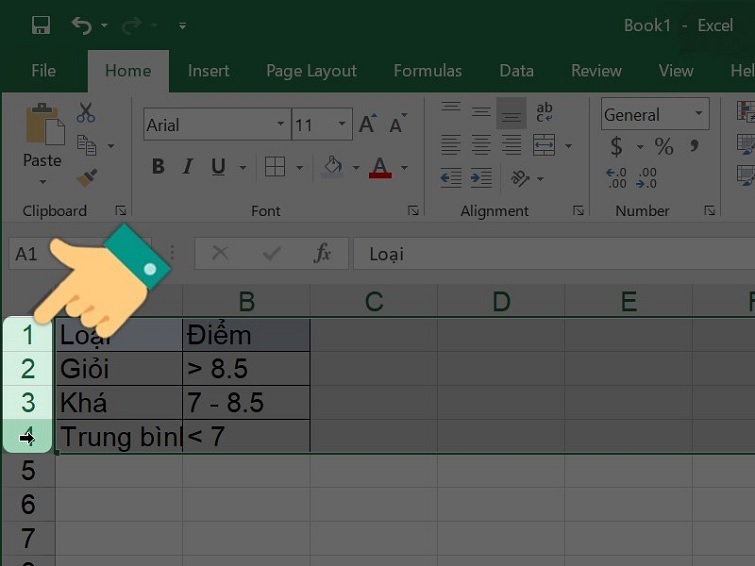Click the Paste clipboard icon

tap(45, 124)
